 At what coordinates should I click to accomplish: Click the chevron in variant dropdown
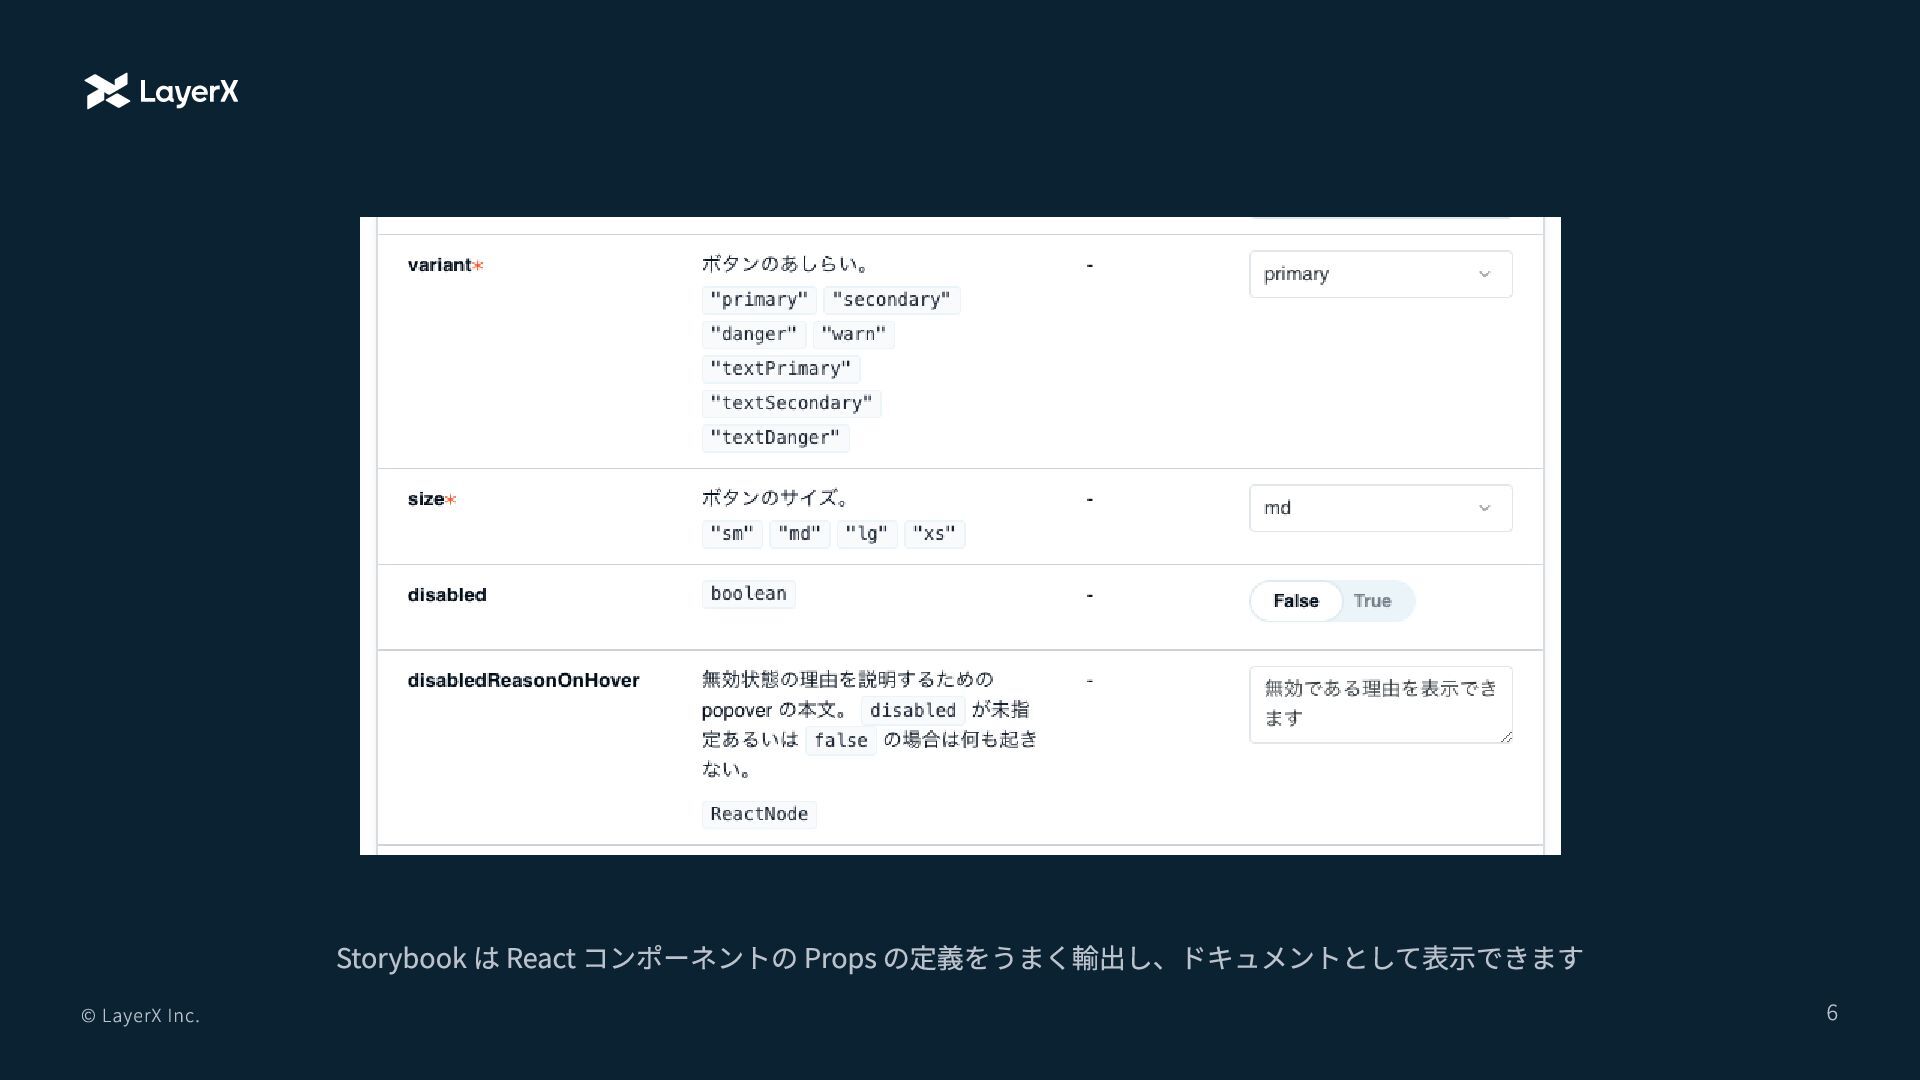tap(1484, 274)
